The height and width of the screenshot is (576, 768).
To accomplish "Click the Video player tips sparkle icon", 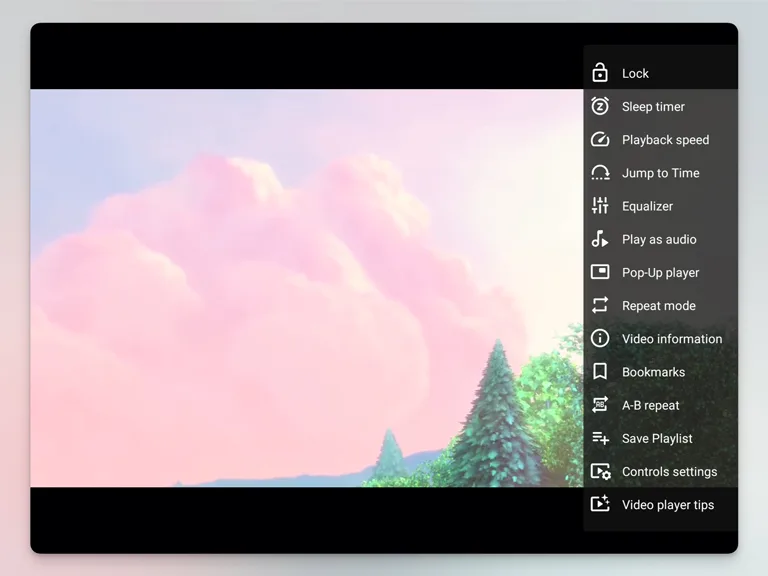I will click(600, 504).
